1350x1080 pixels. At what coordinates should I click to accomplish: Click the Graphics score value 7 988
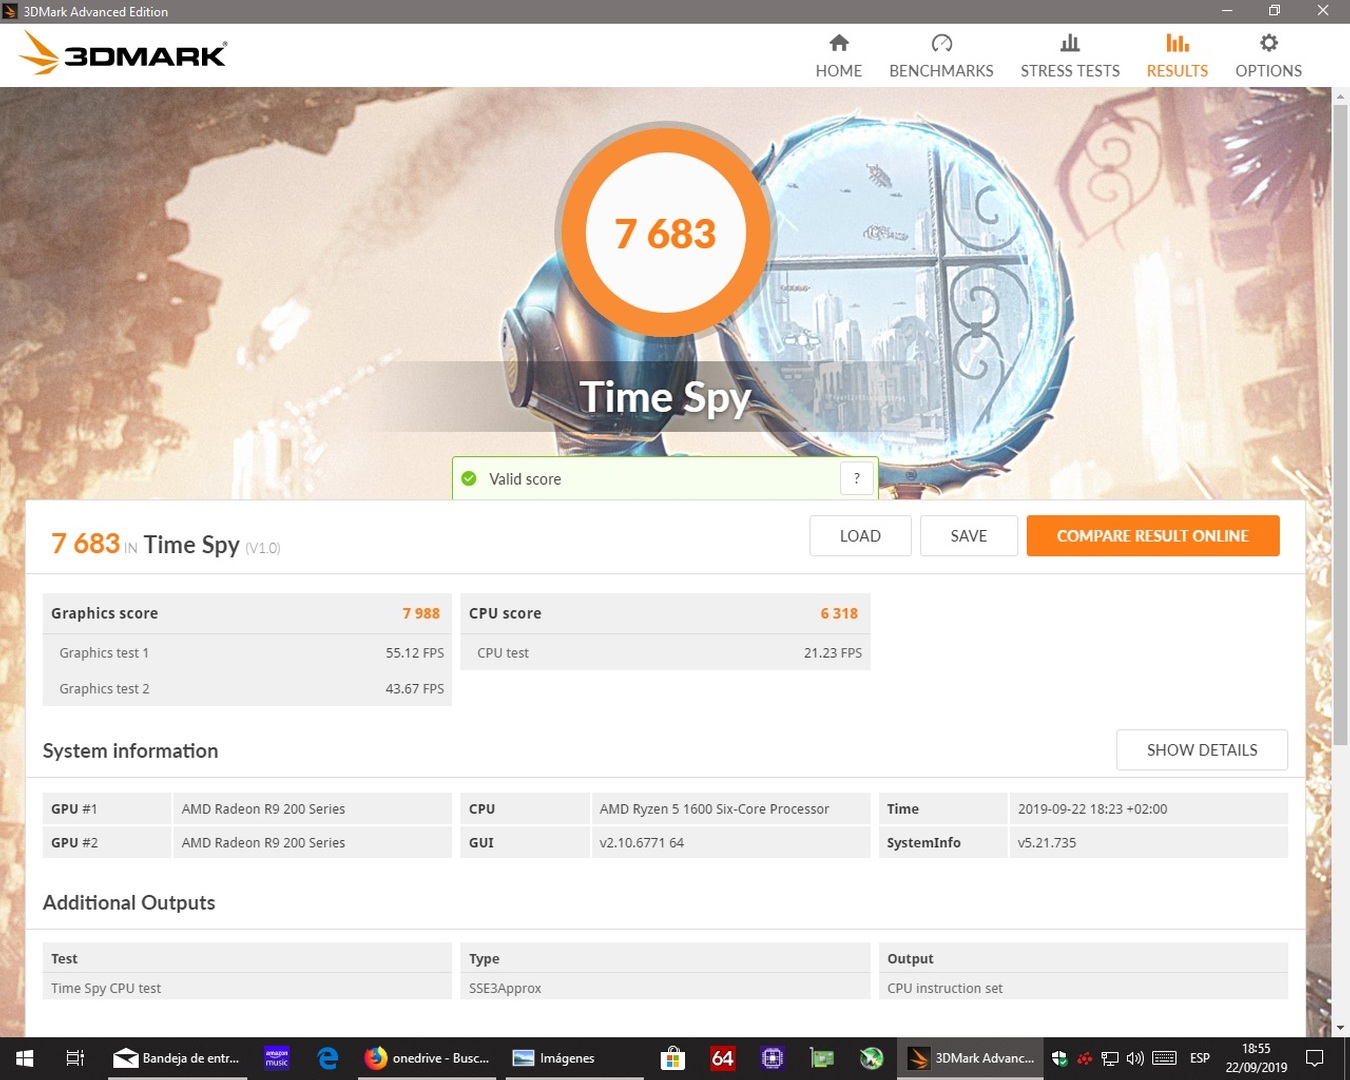[421, 614]
